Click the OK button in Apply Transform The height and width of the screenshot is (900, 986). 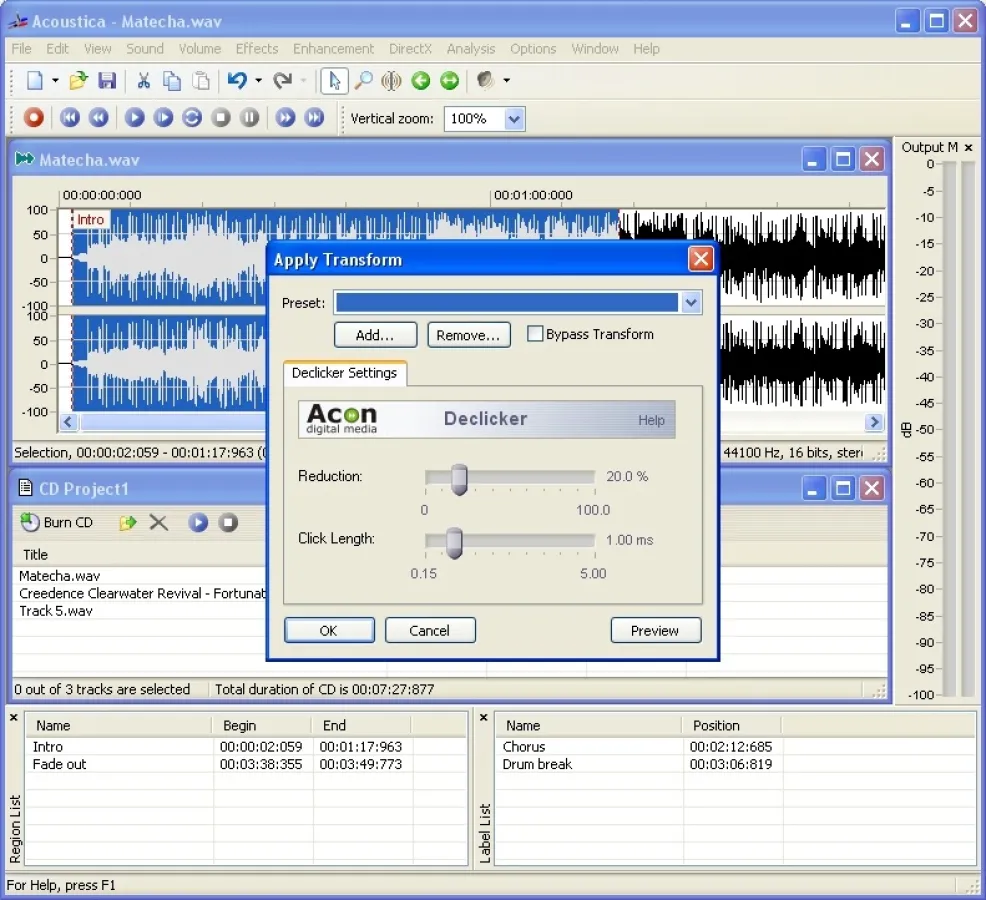tap(329, 630)
